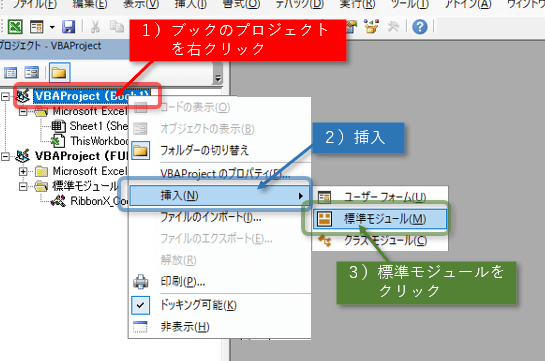Open the 表示(V) menu
Screen dimensions: 545x361
[141, 5]
